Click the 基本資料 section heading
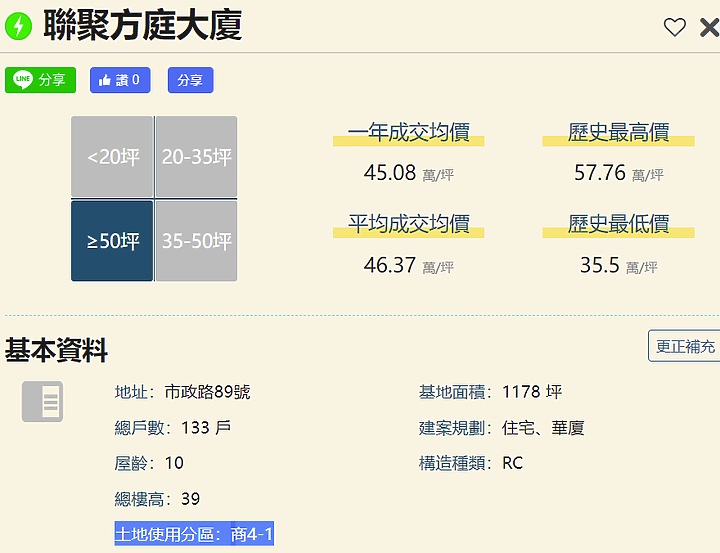This screenshot has height=553, width=720. (56, 350)
